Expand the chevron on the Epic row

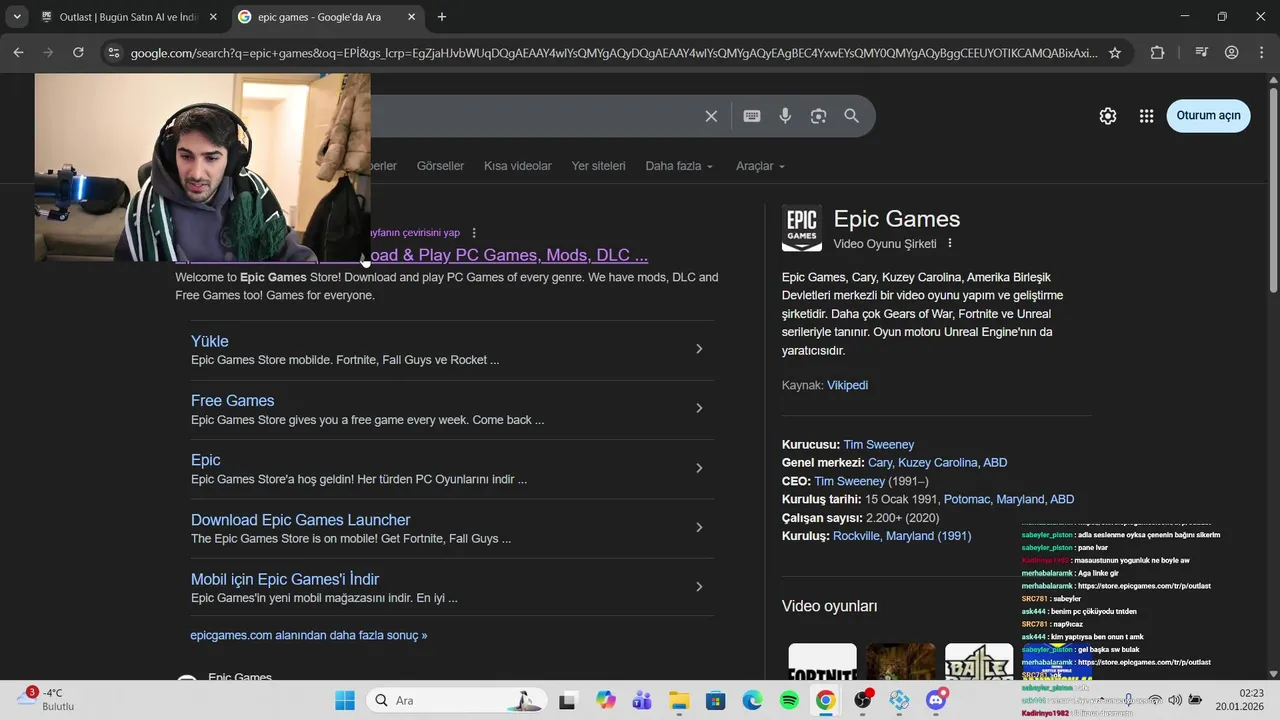point(699,468)
